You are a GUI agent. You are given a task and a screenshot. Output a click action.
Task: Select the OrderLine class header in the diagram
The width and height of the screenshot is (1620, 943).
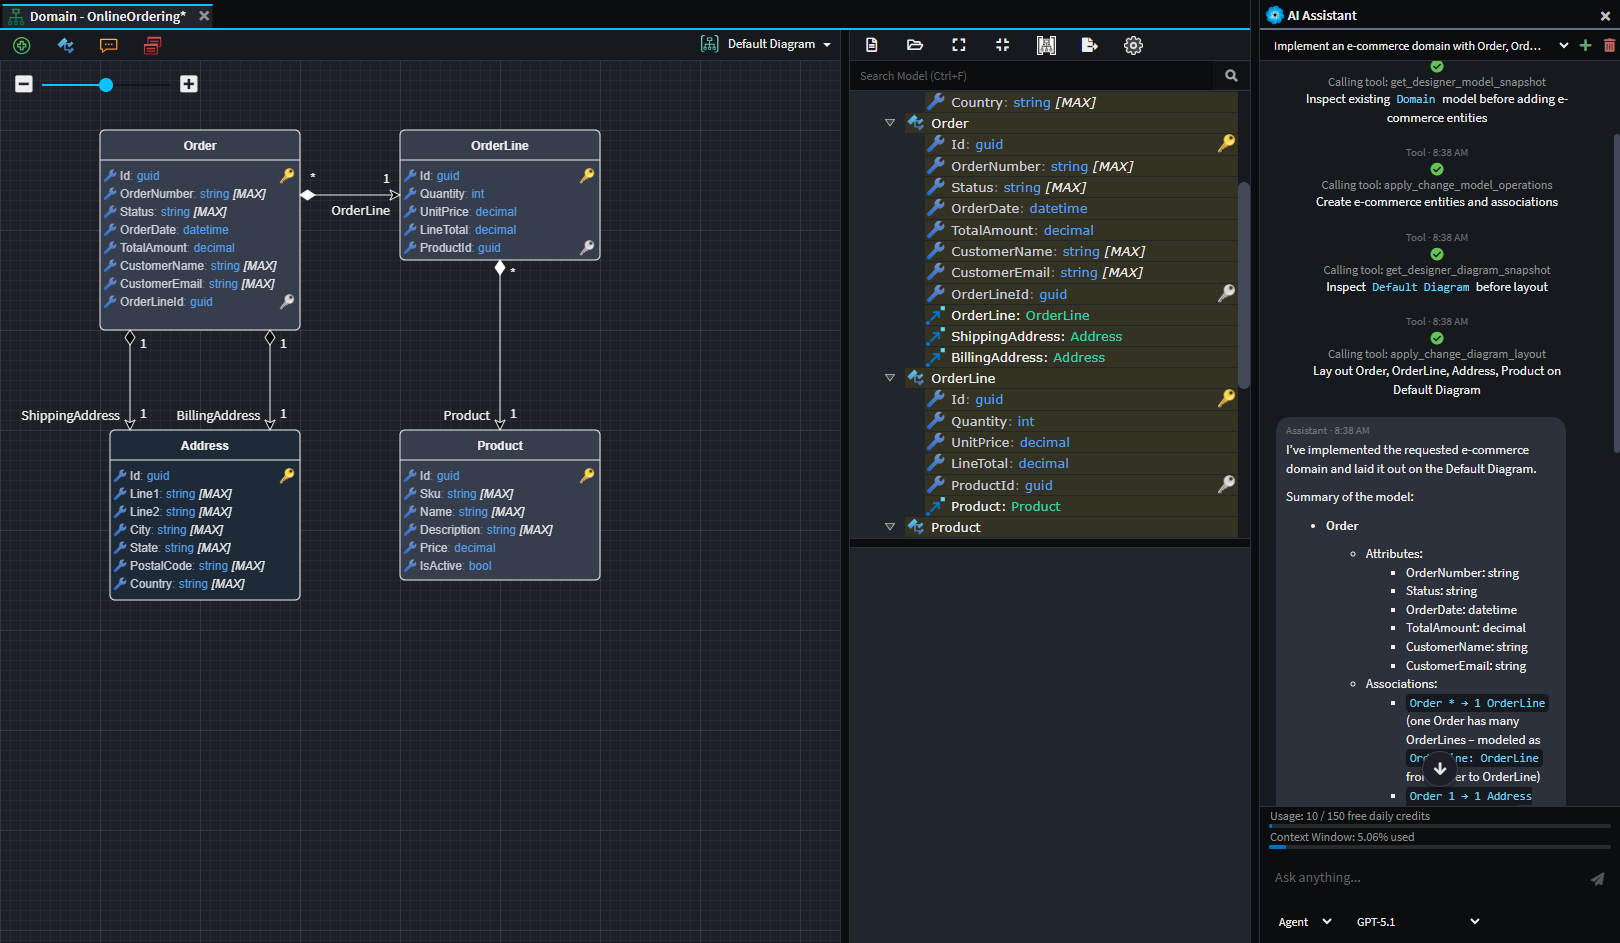click(x=500, y=146)
